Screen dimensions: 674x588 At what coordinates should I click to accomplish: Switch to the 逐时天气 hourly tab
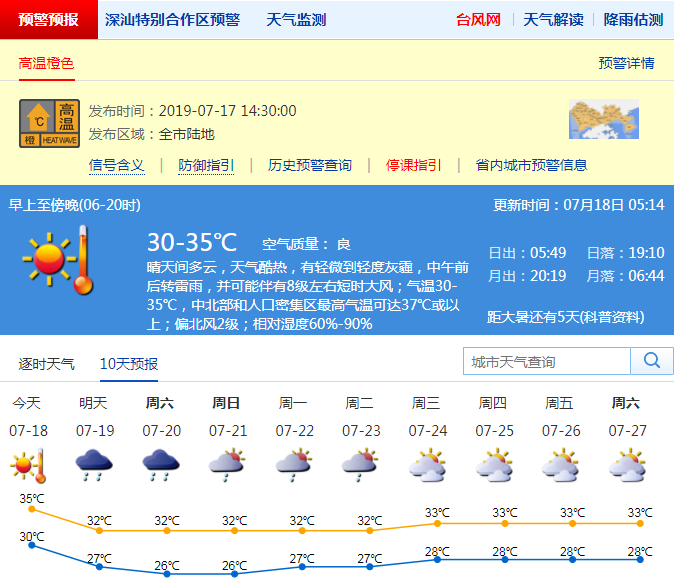46,364
